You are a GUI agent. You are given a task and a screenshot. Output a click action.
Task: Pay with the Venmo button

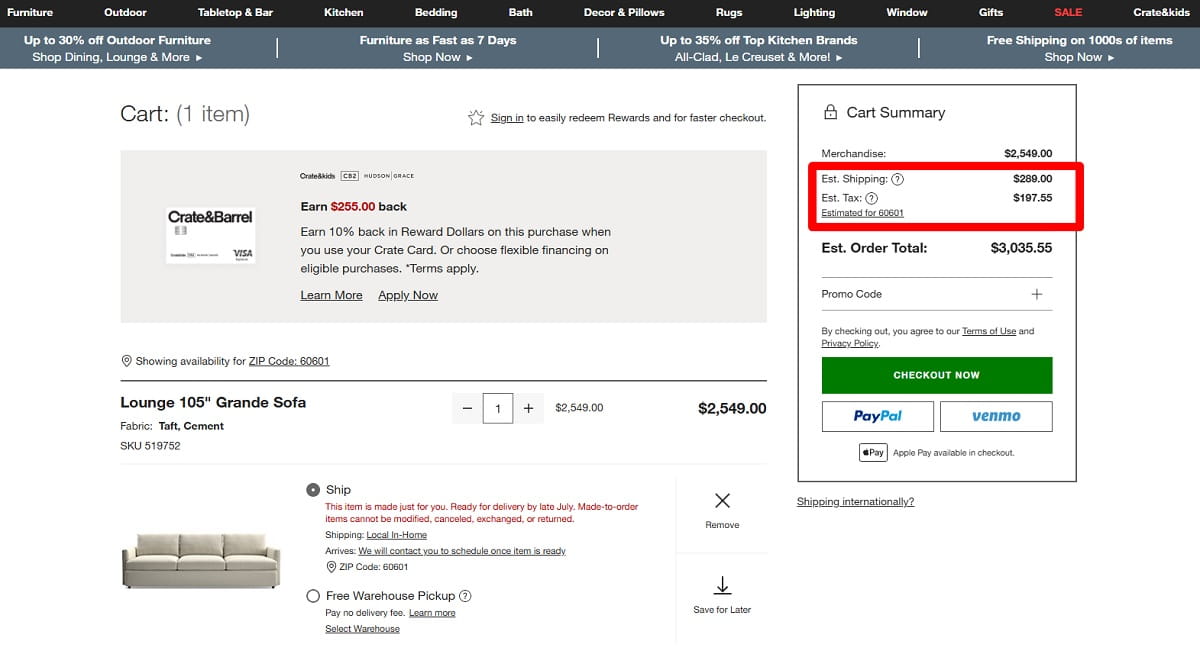coord(996,416)
